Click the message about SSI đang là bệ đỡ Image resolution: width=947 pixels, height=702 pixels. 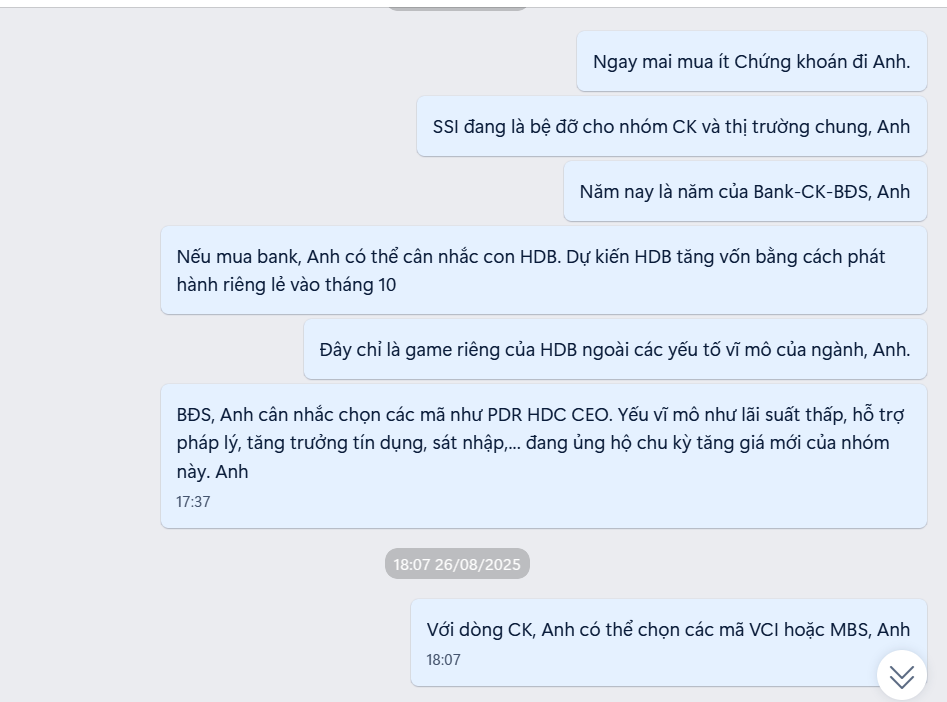click(x=672, y=126)
